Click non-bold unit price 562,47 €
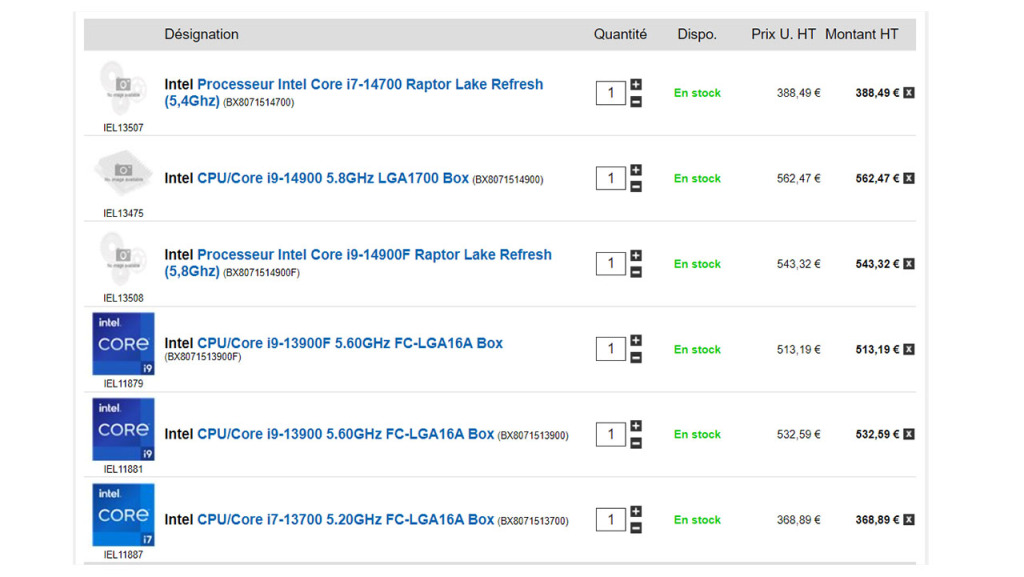 [x=798, y=178]
